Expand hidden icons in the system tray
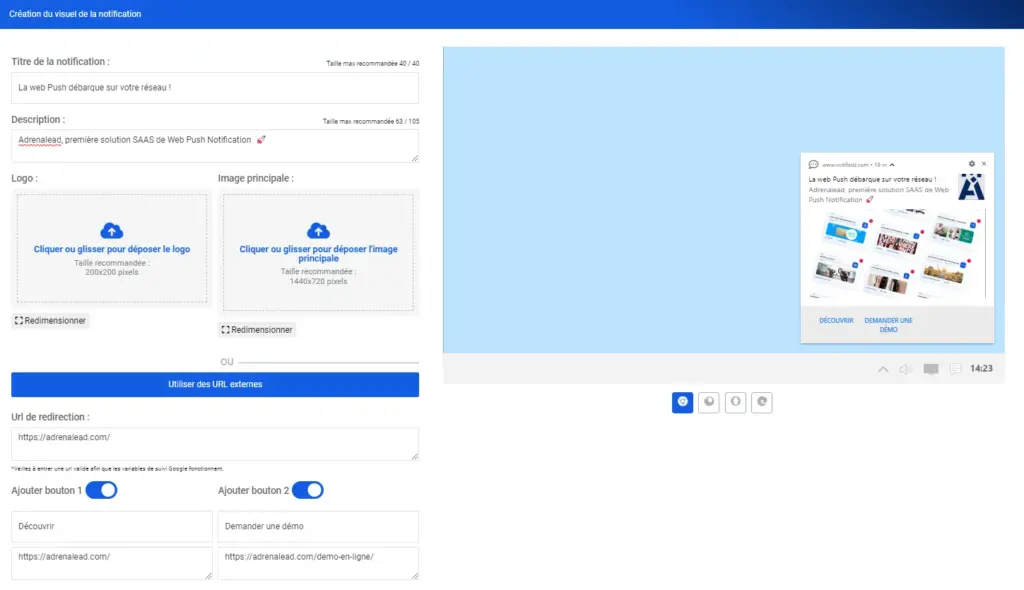Image resolution: width=1024 pixels, height=590 pixels. click(883, 369)
